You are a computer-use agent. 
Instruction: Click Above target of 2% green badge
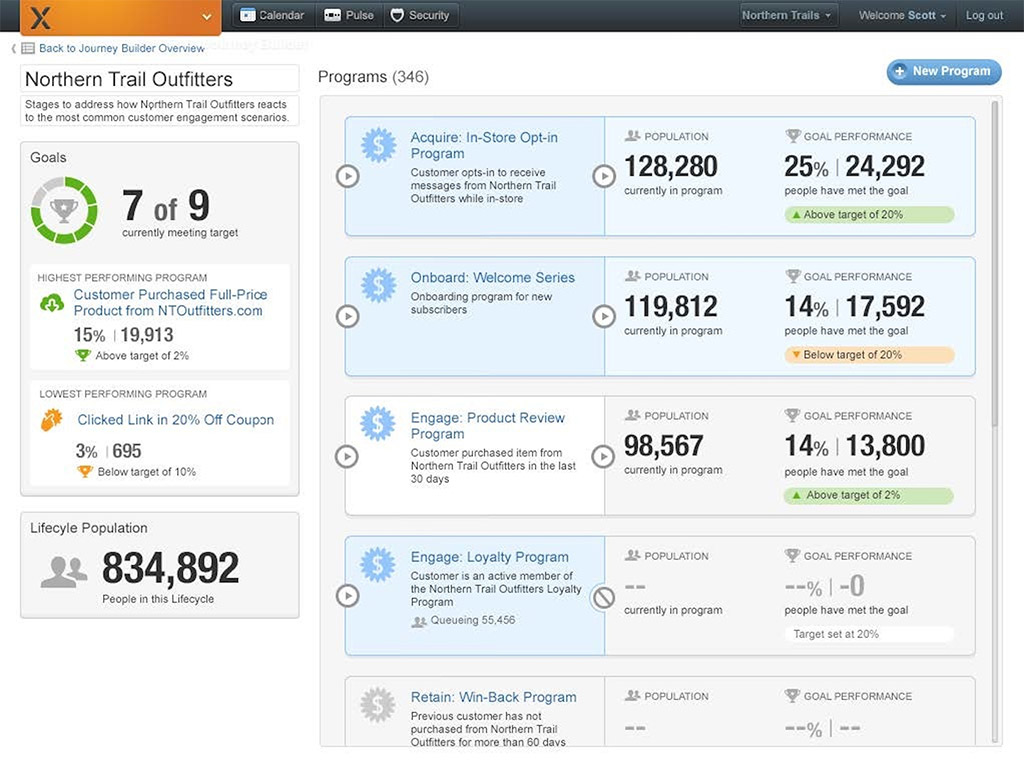click(x=869, y=495)
